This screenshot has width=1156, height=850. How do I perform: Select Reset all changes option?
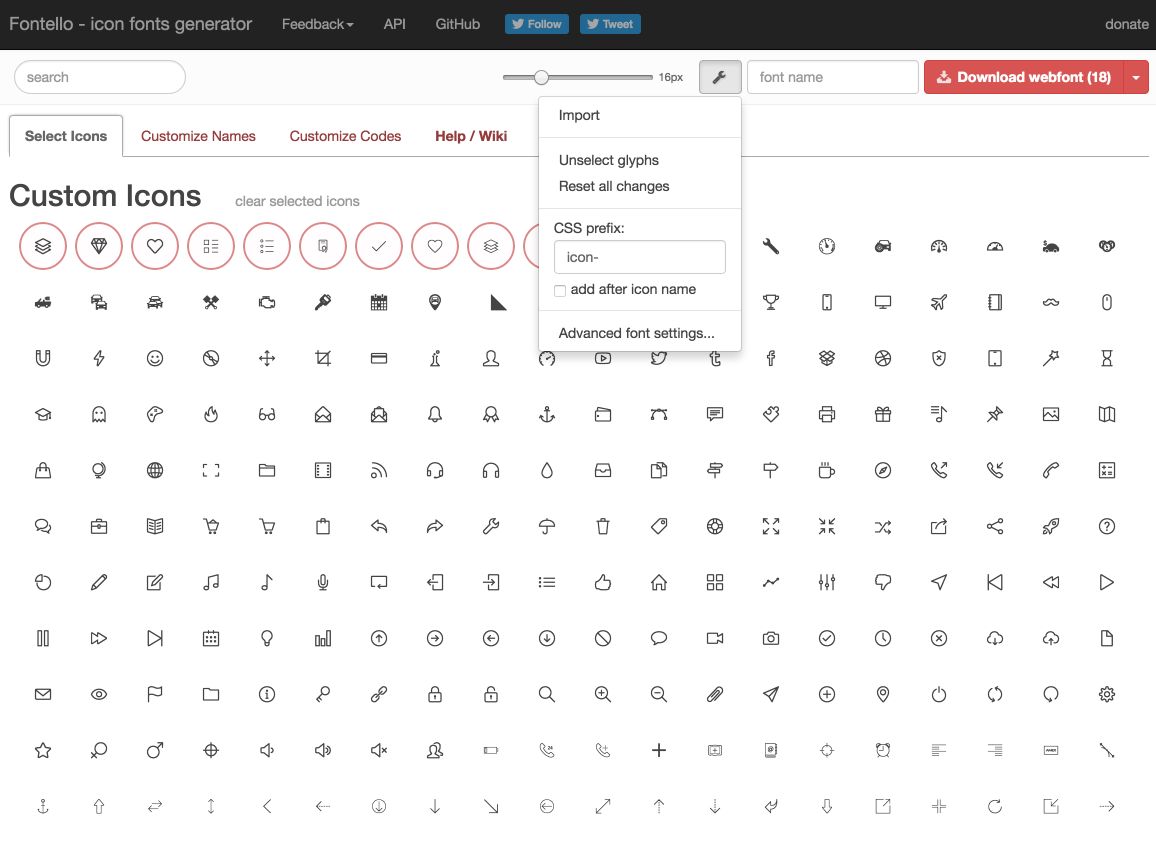(x=614, y=187)
